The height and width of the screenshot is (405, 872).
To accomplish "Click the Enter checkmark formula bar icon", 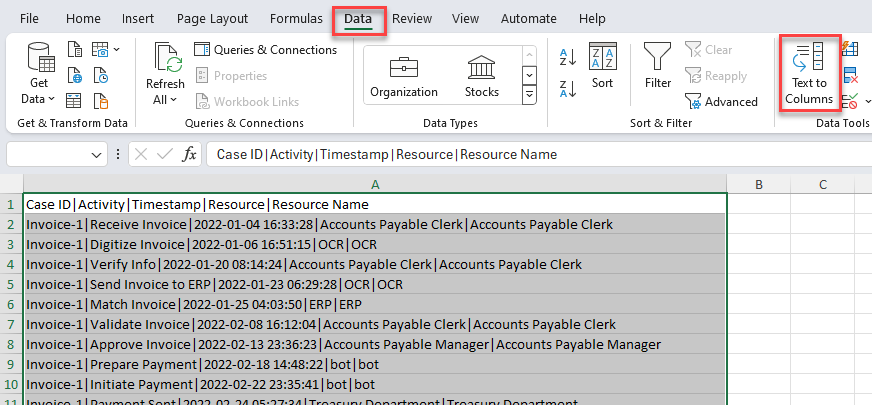I will tap(165, 154).
